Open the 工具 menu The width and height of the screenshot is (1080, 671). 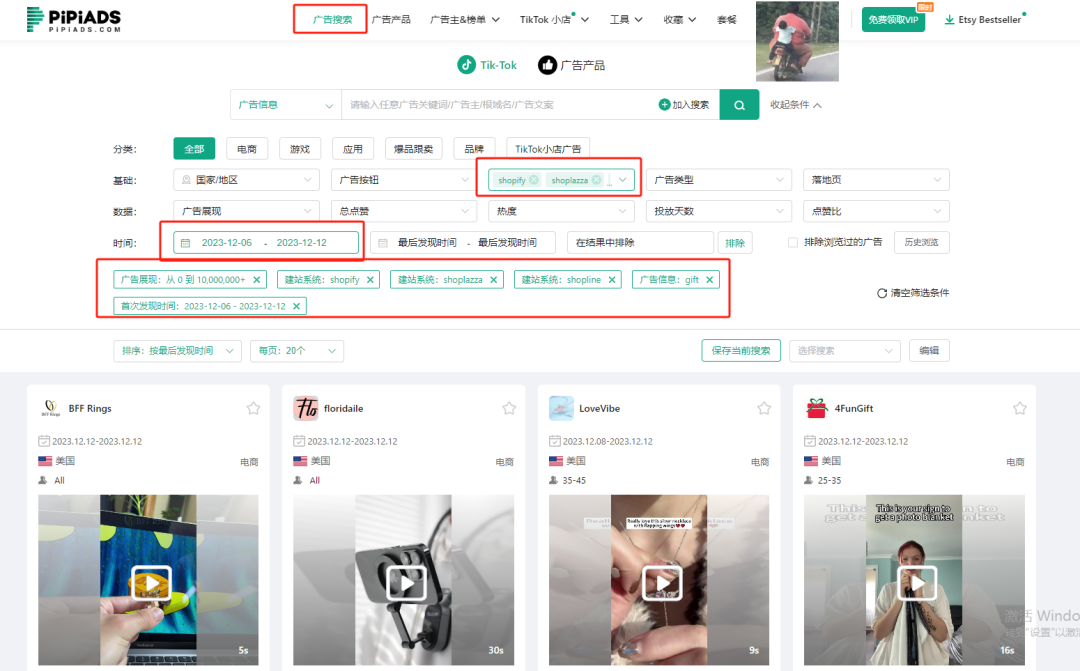(x=626, y=19)
